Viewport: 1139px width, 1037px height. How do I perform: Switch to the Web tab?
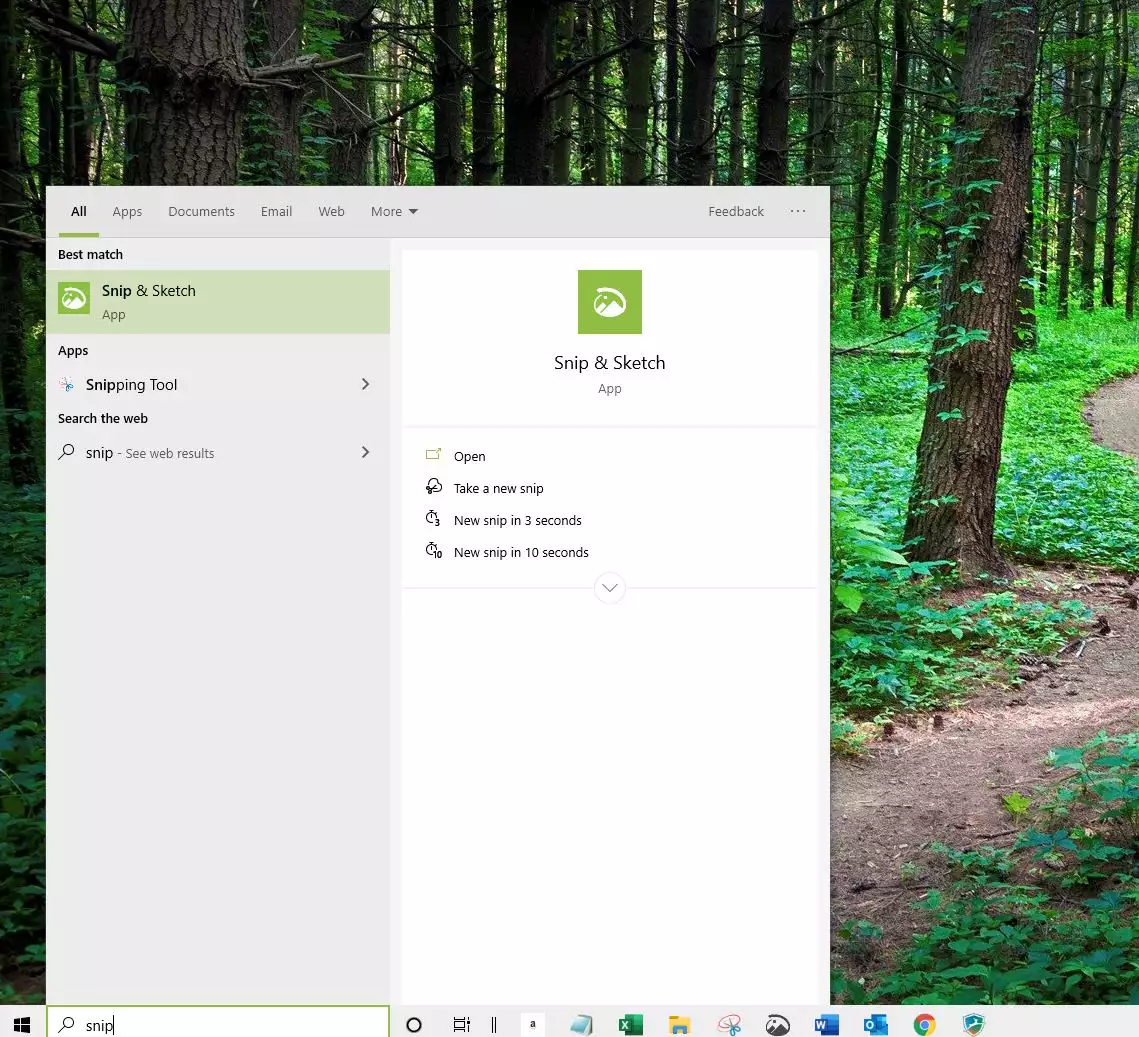pos(331,211)
